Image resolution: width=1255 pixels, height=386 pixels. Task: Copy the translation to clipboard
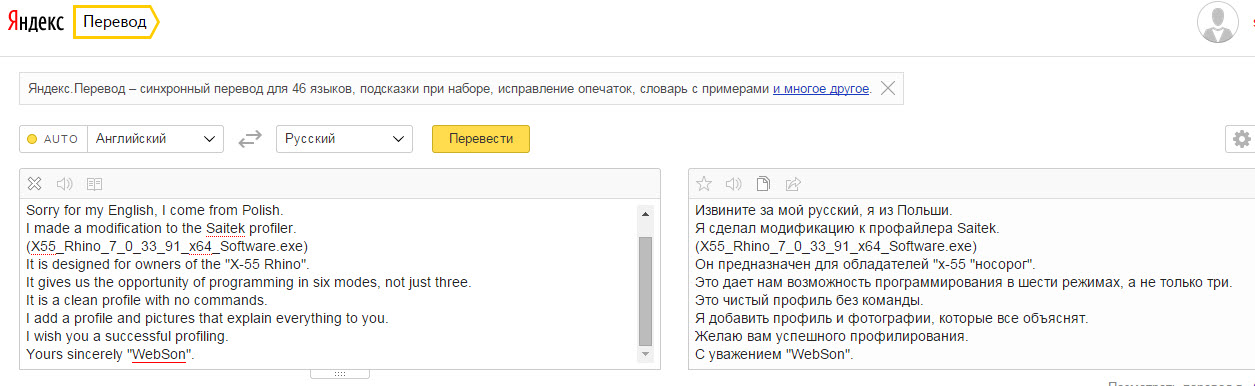click(x=763, y=183)
